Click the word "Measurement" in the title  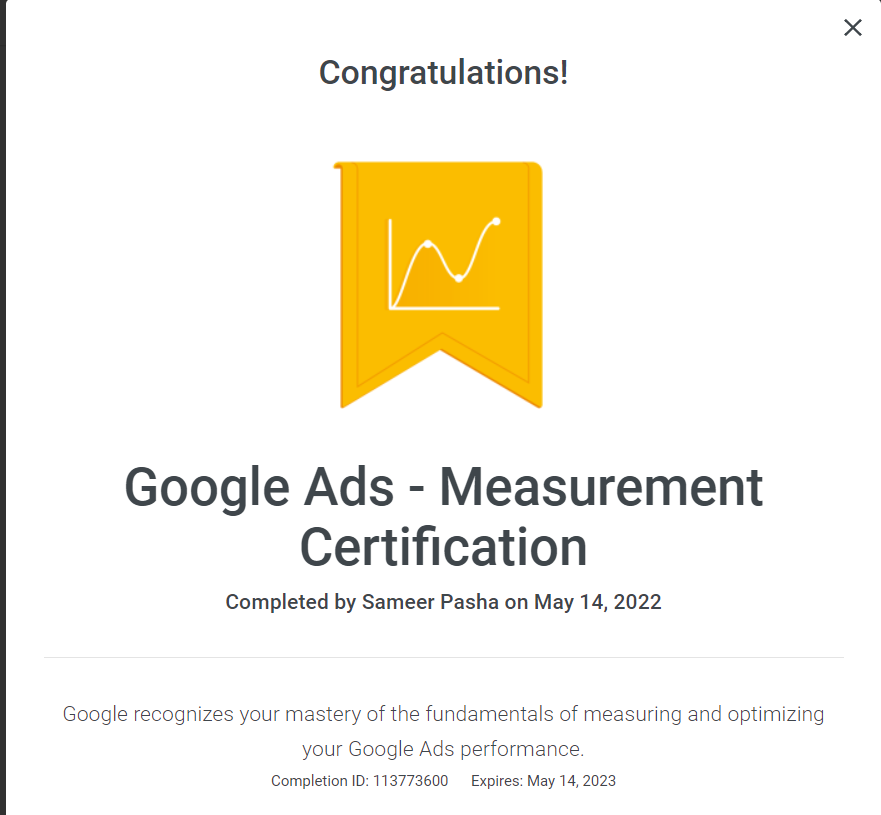point(601,489)
